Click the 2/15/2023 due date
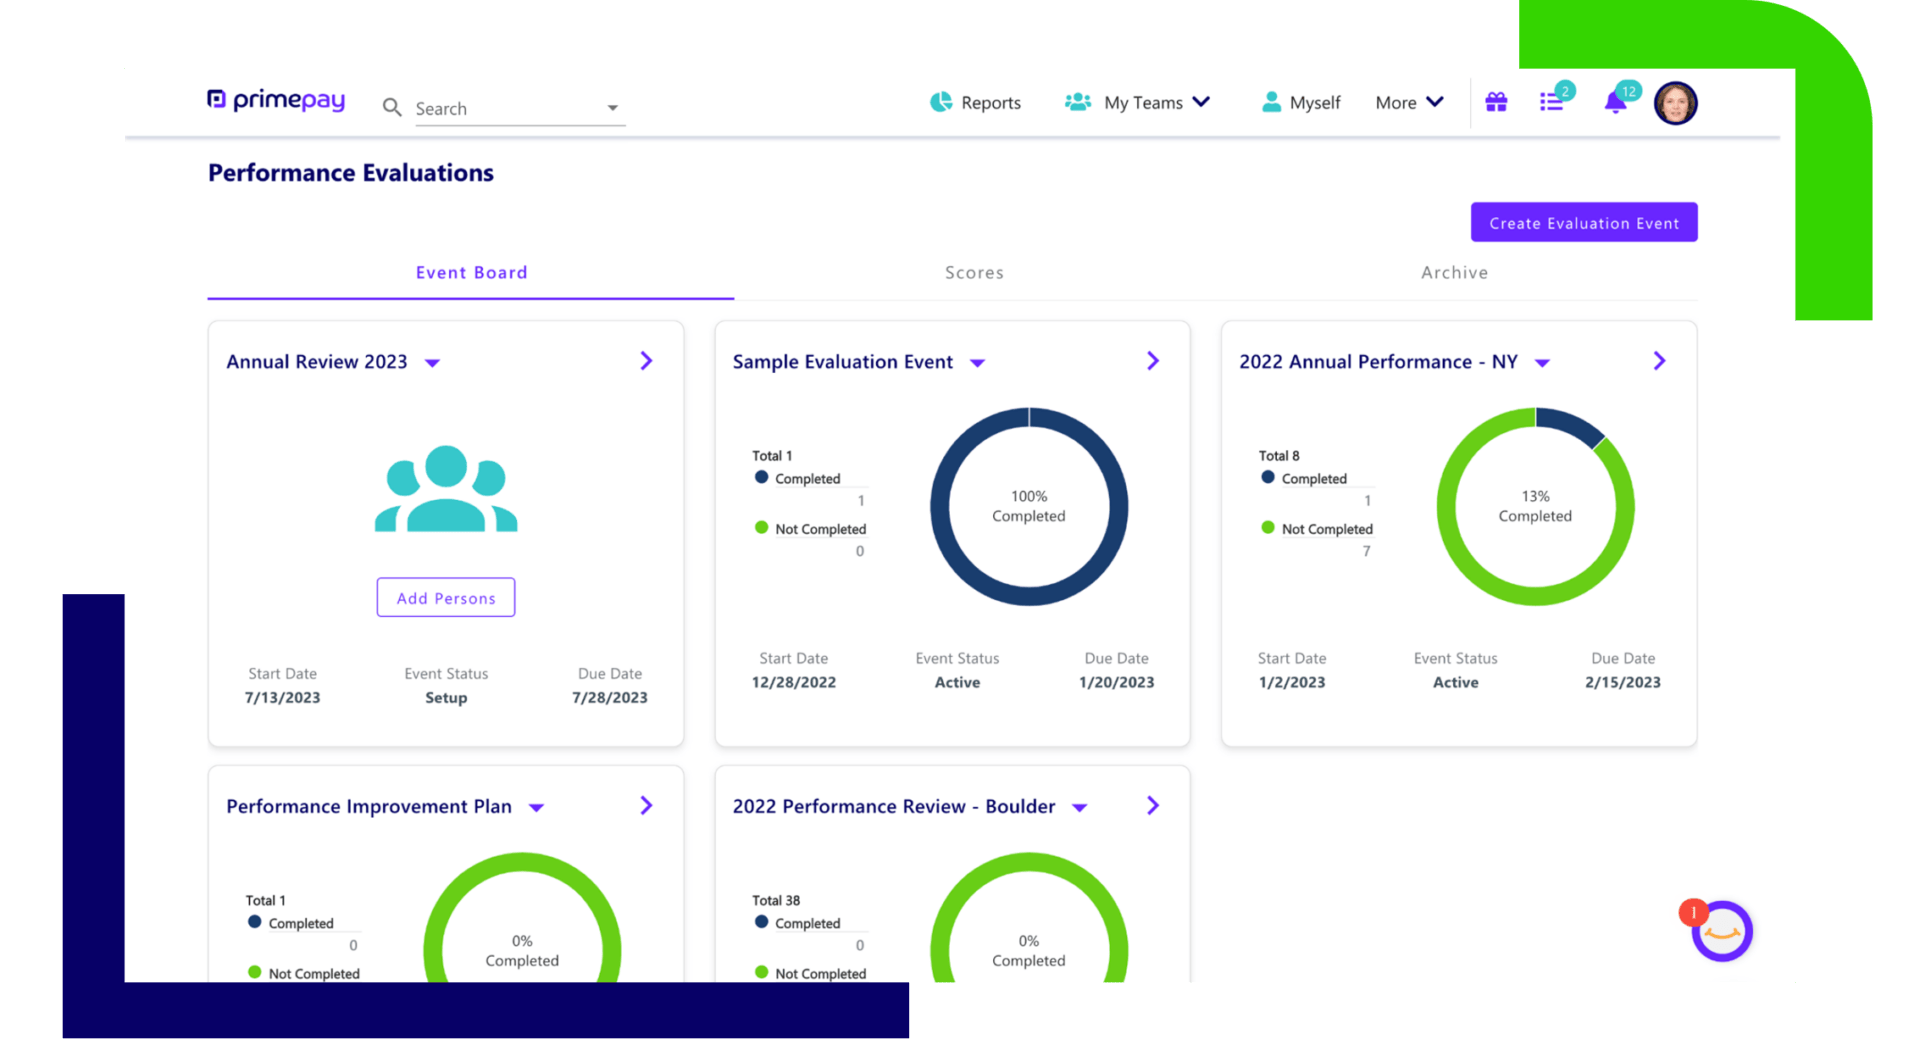1920x1051 pixels. click(1623, 682)
